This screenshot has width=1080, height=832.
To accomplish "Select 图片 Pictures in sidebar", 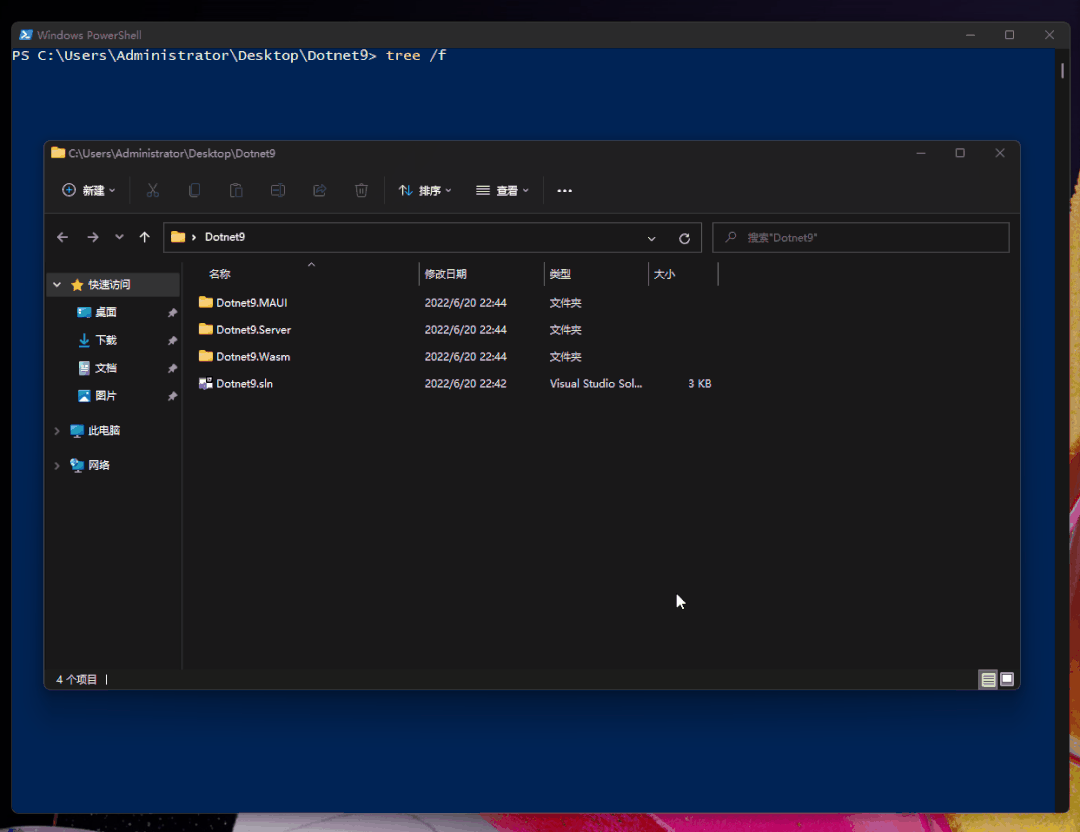I will coord(105,395).
